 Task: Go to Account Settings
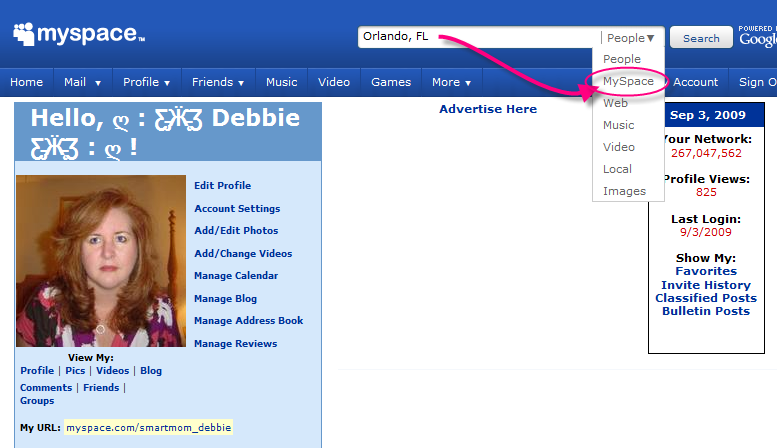(x=237, y=209)
